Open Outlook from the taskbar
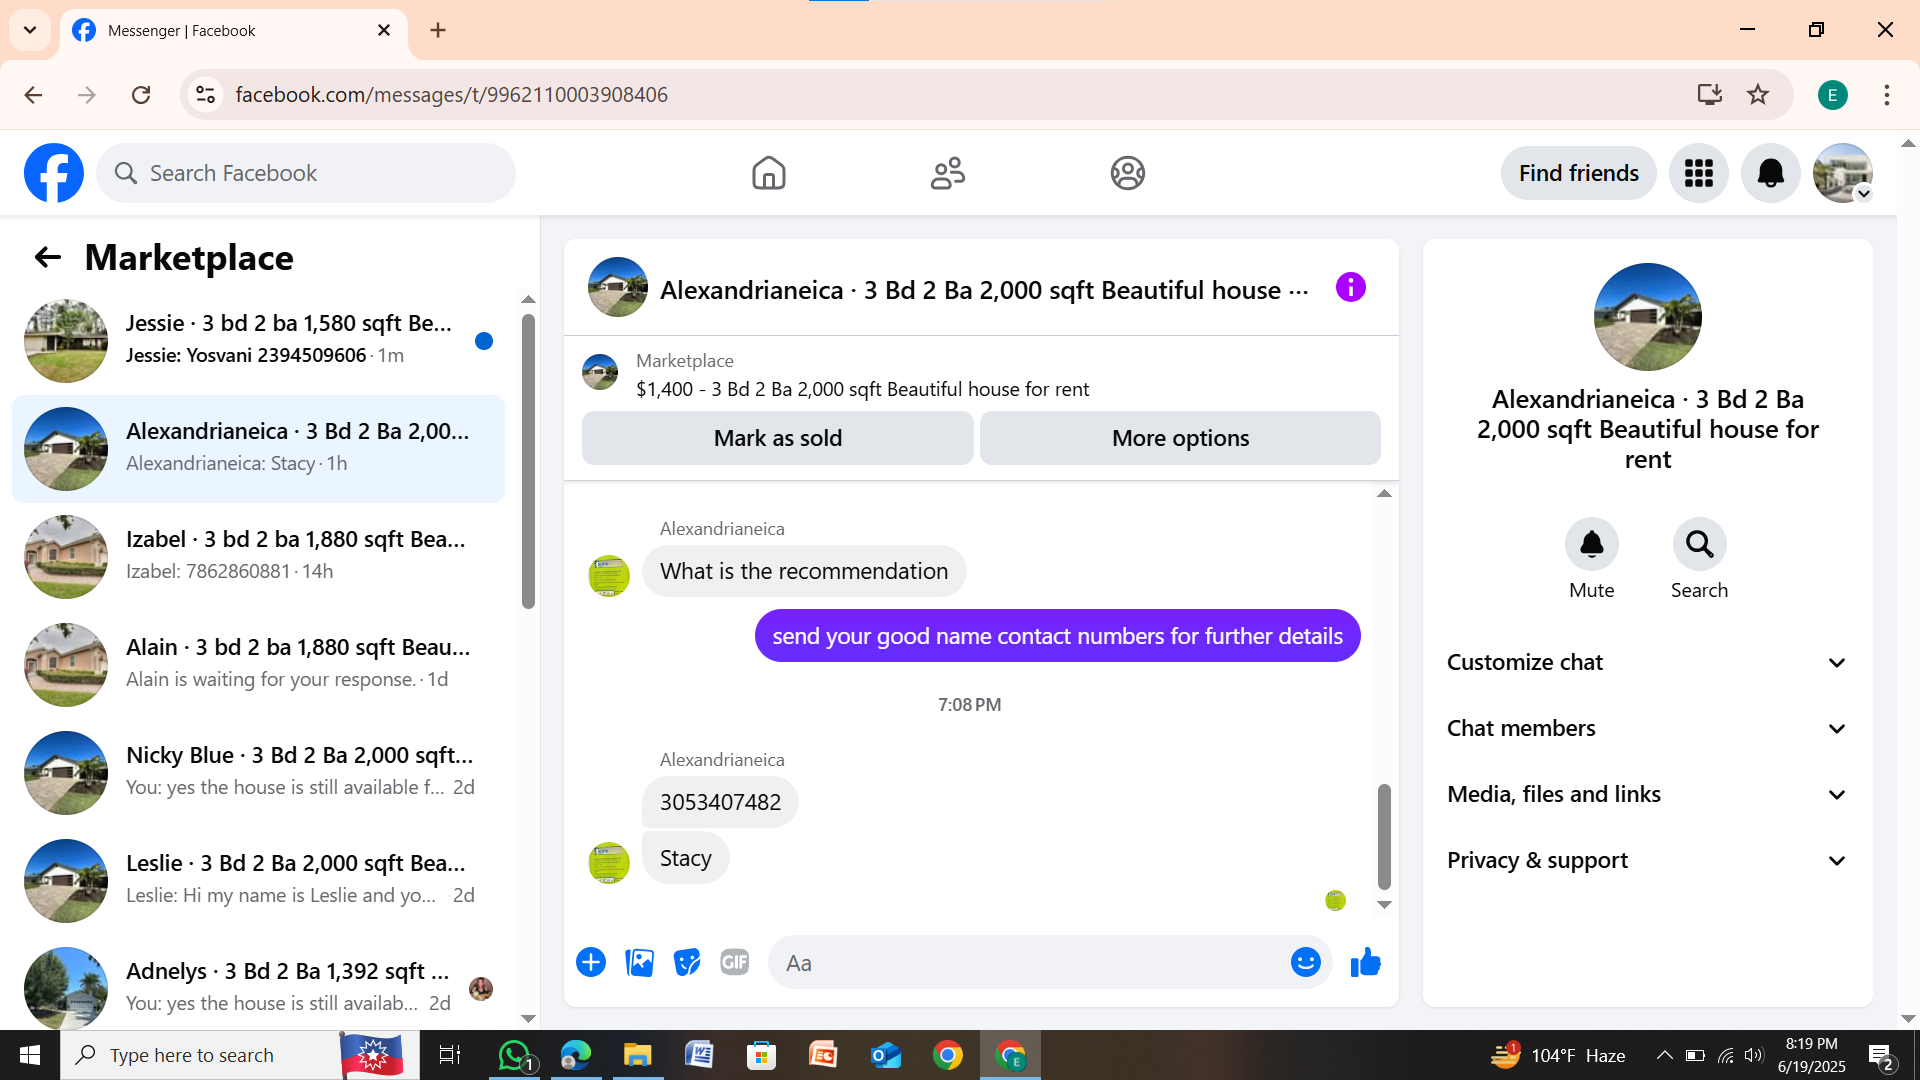The image size is (1920, 1080). coord(885,1055)
